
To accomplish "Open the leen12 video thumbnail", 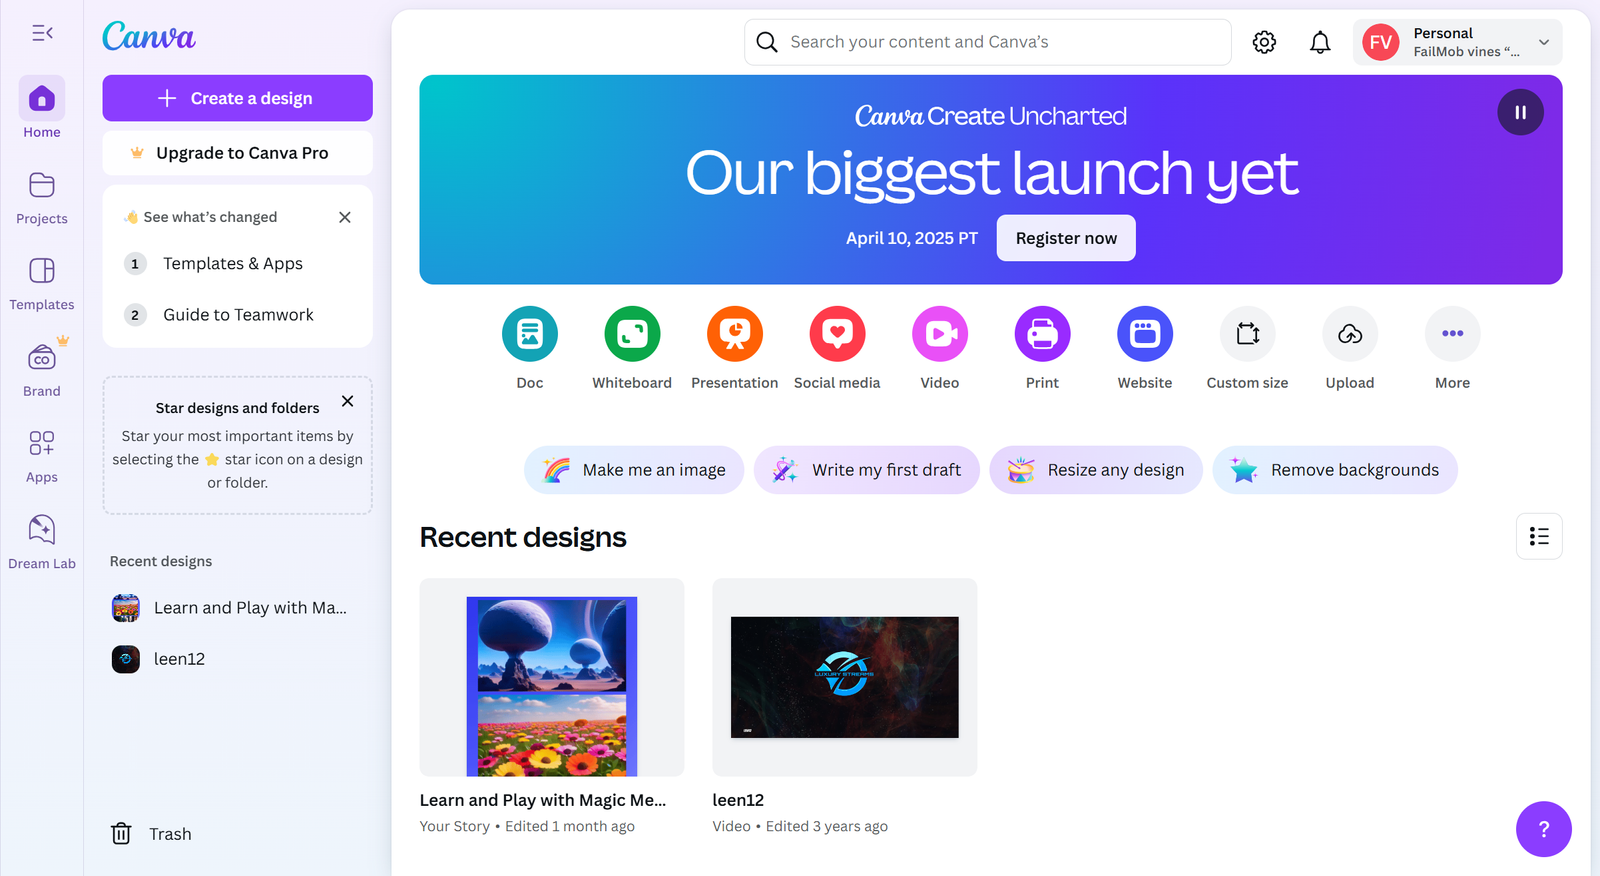I will [x=845, y=677].
